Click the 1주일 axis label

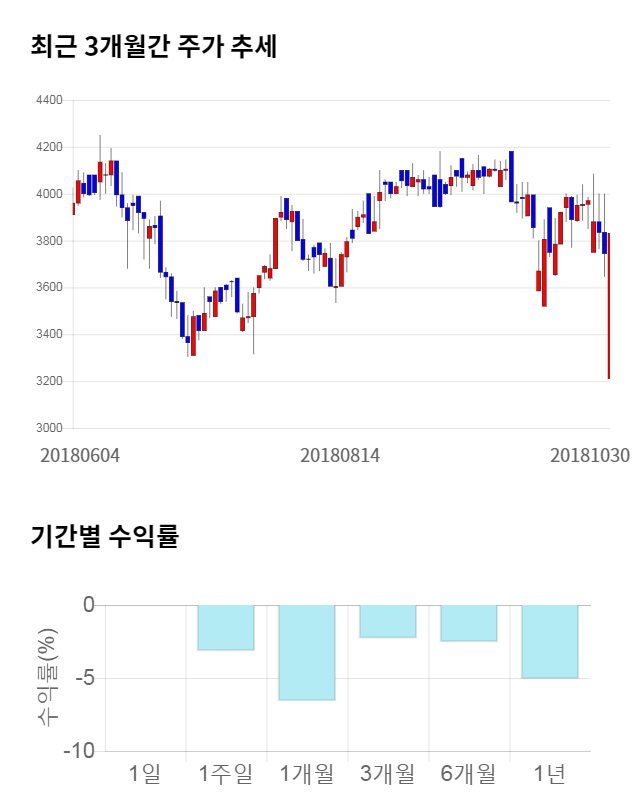226,773
